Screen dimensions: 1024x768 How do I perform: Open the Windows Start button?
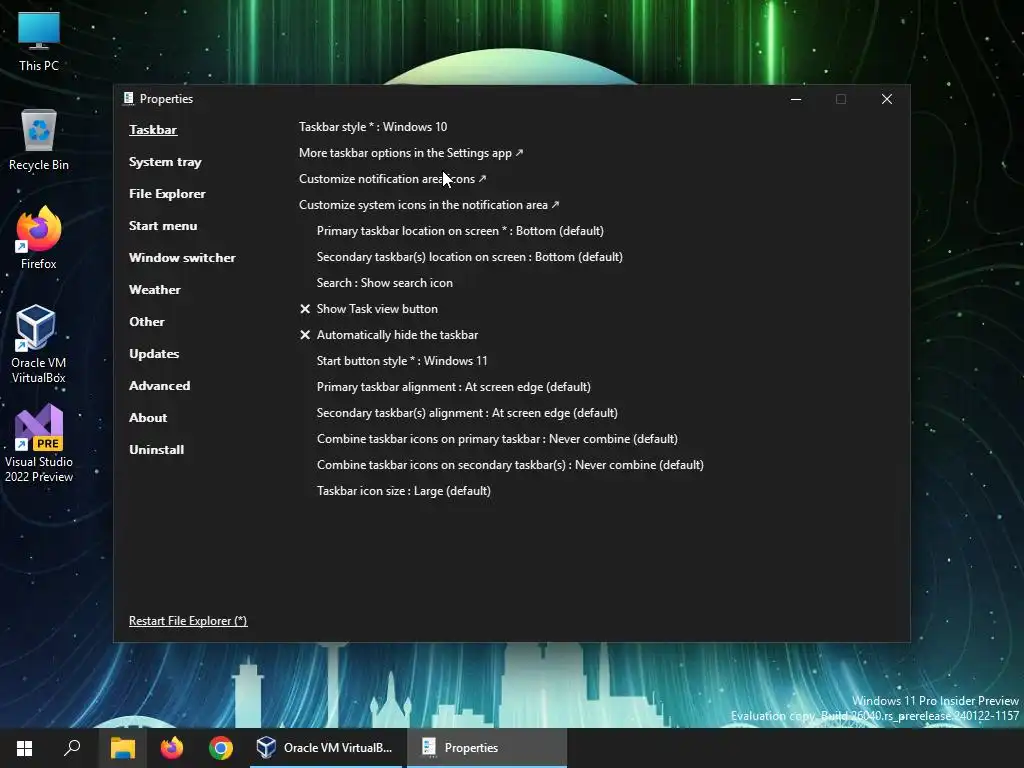(x=24, y=748)
